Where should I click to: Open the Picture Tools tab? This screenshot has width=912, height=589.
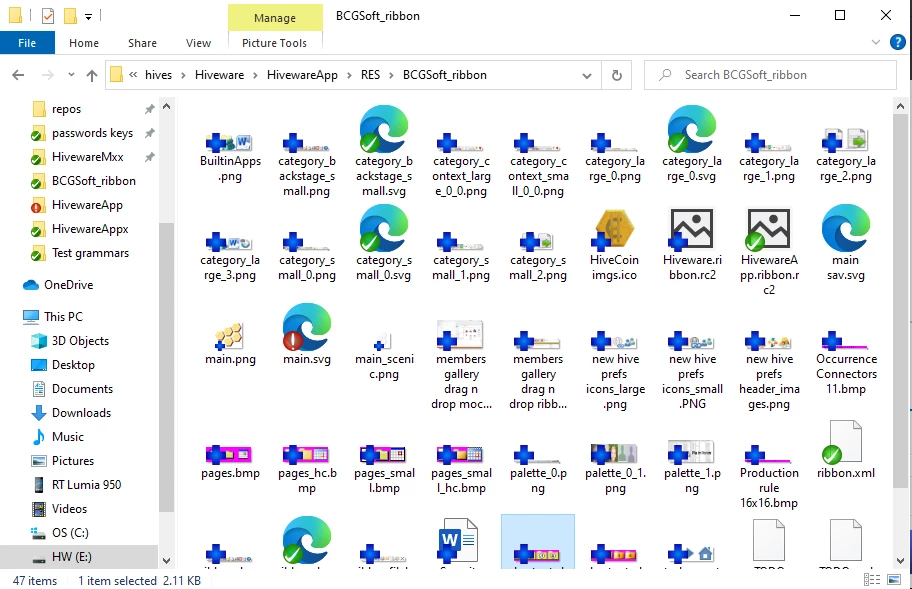[275, 43]
